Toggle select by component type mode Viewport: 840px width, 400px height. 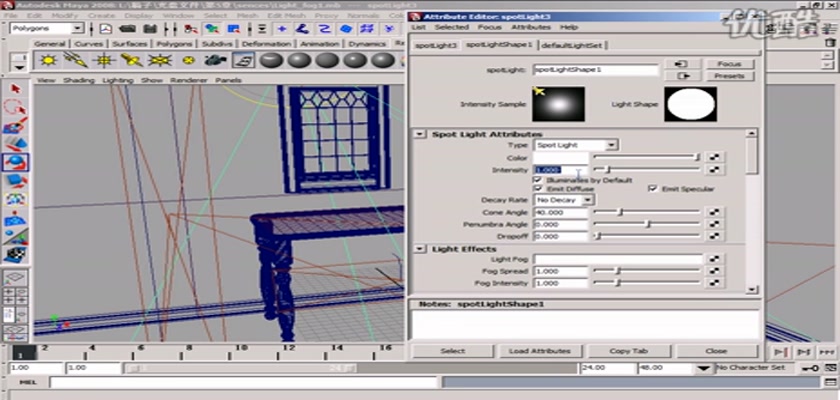click(x=234, y=28)
